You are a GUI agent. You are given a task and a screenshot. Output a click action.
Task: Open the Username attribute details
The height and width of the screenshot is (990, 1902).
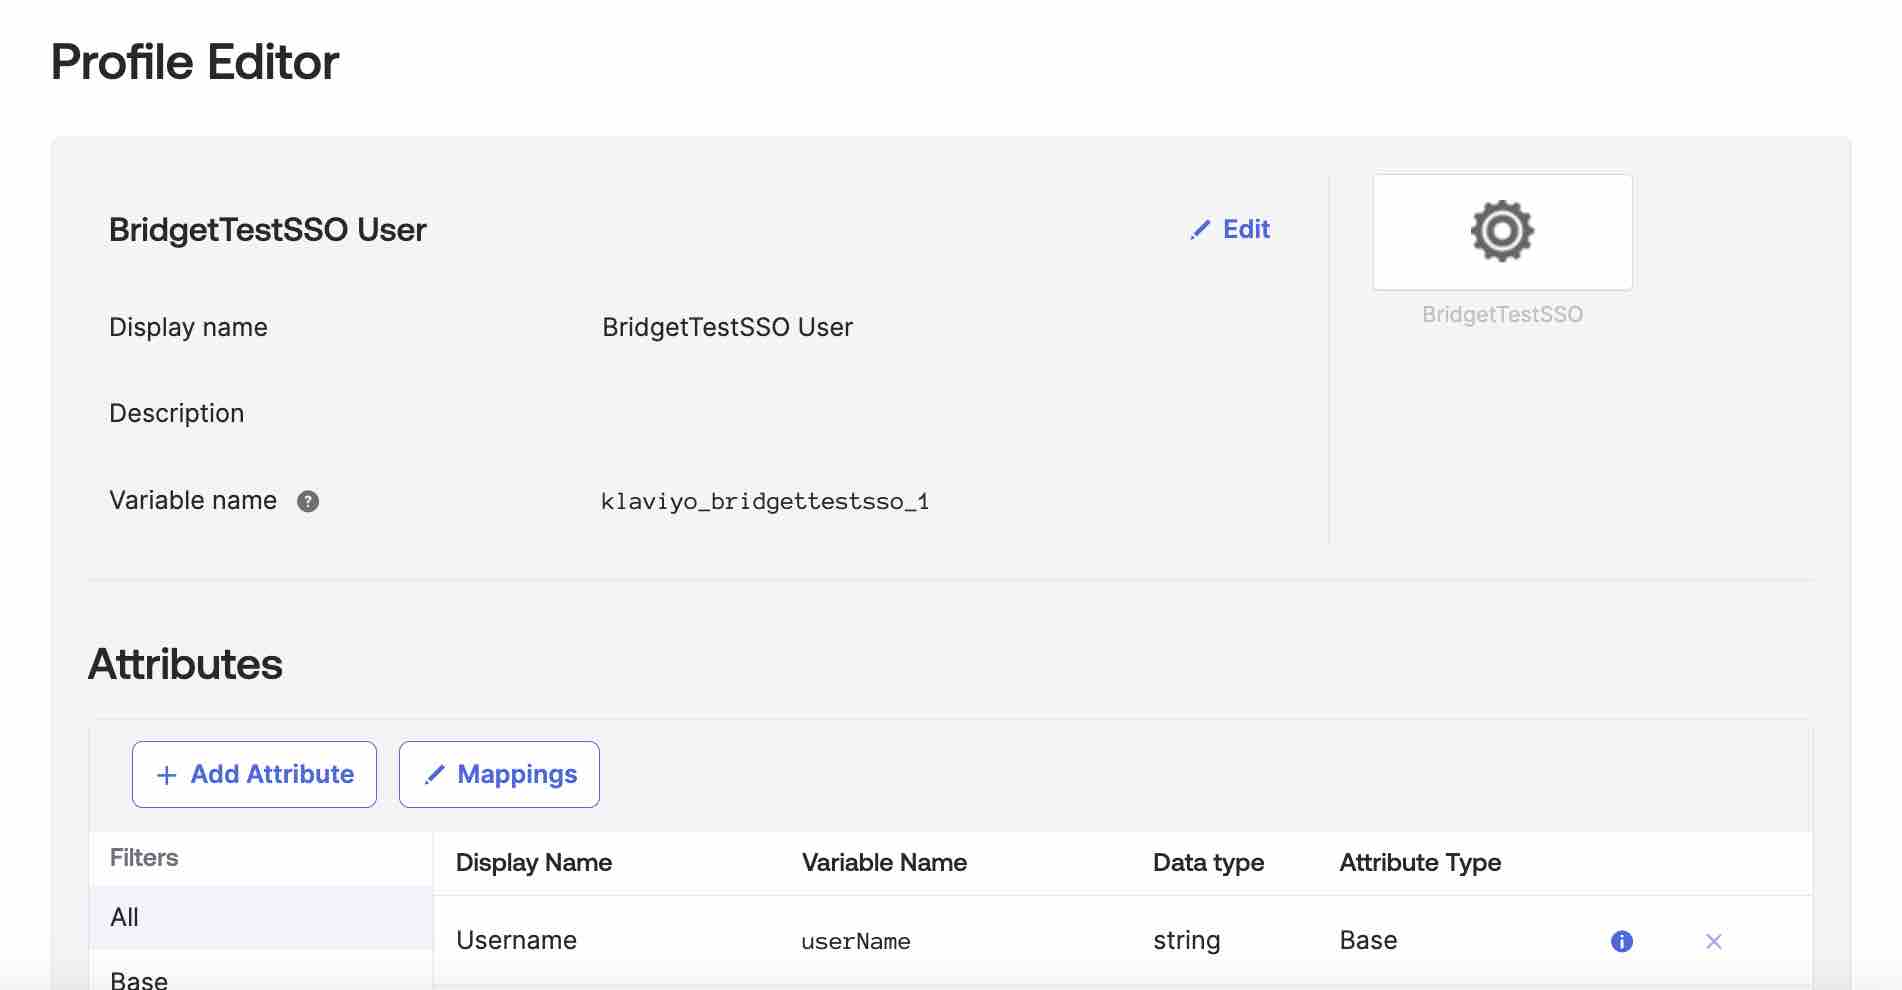[x=516, y=941]
